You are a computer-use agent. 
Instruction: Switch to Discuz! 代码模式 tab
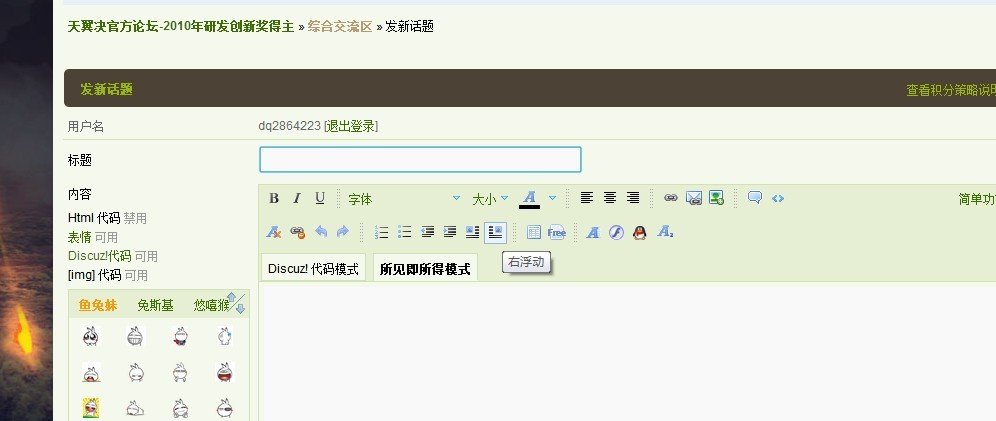[313, 268]
